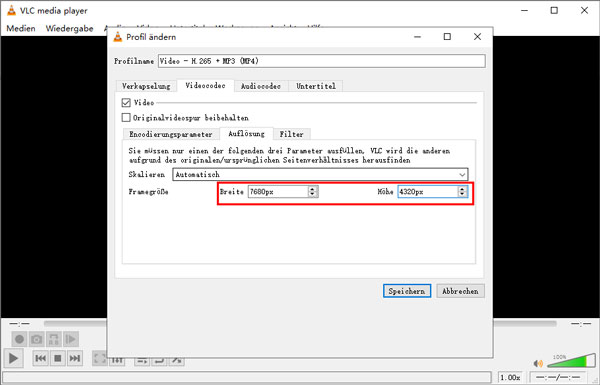Uncheck the Video checkbox
600x385 pixels.
[x=126, y=103]
